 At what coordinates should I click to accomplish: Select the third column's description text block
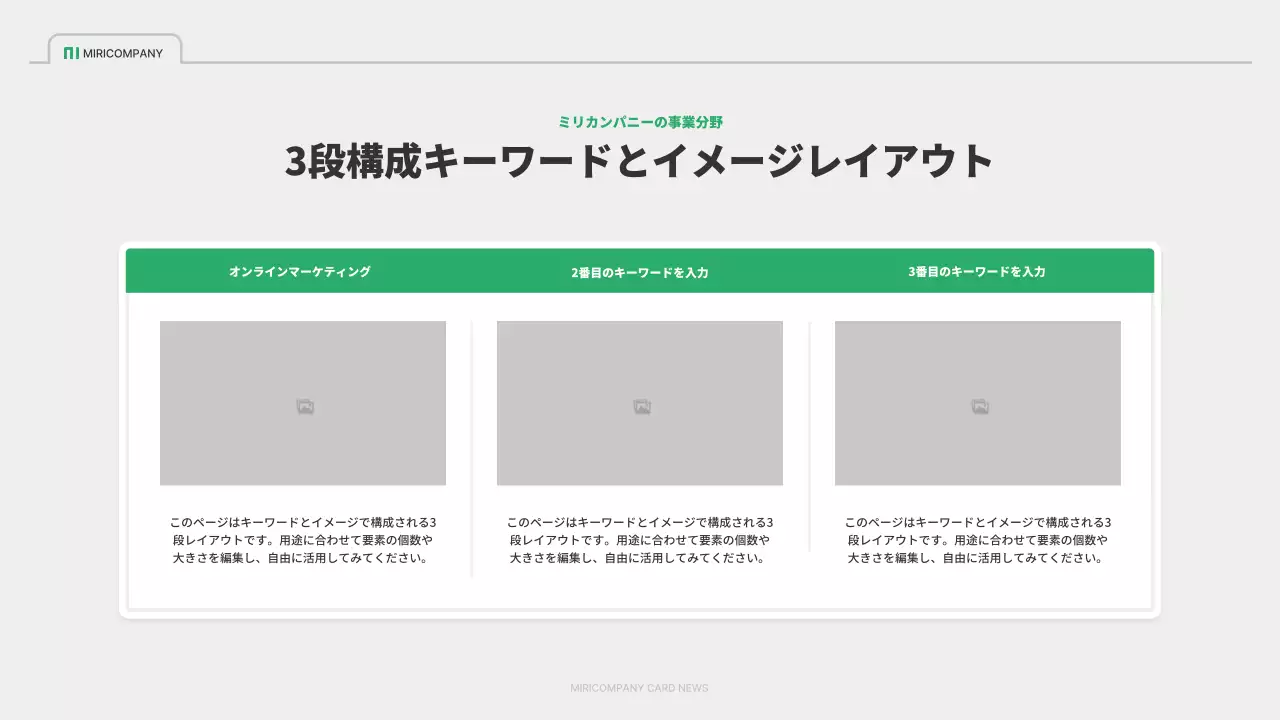[x=978, y=540]
